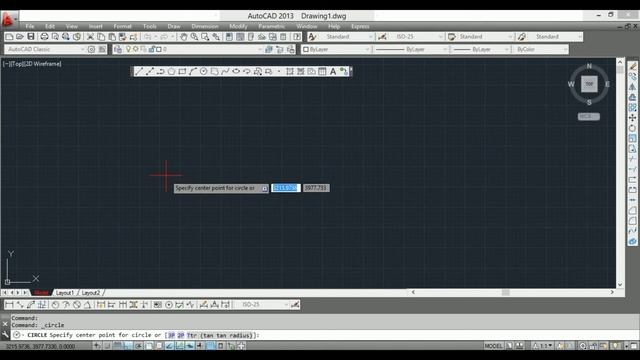Click the Plot (print) icon

pos(44,37)
